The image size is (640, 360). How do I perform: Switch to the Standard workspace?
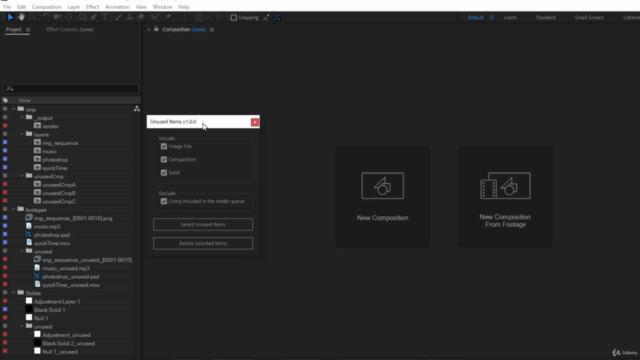pos(545,18)
